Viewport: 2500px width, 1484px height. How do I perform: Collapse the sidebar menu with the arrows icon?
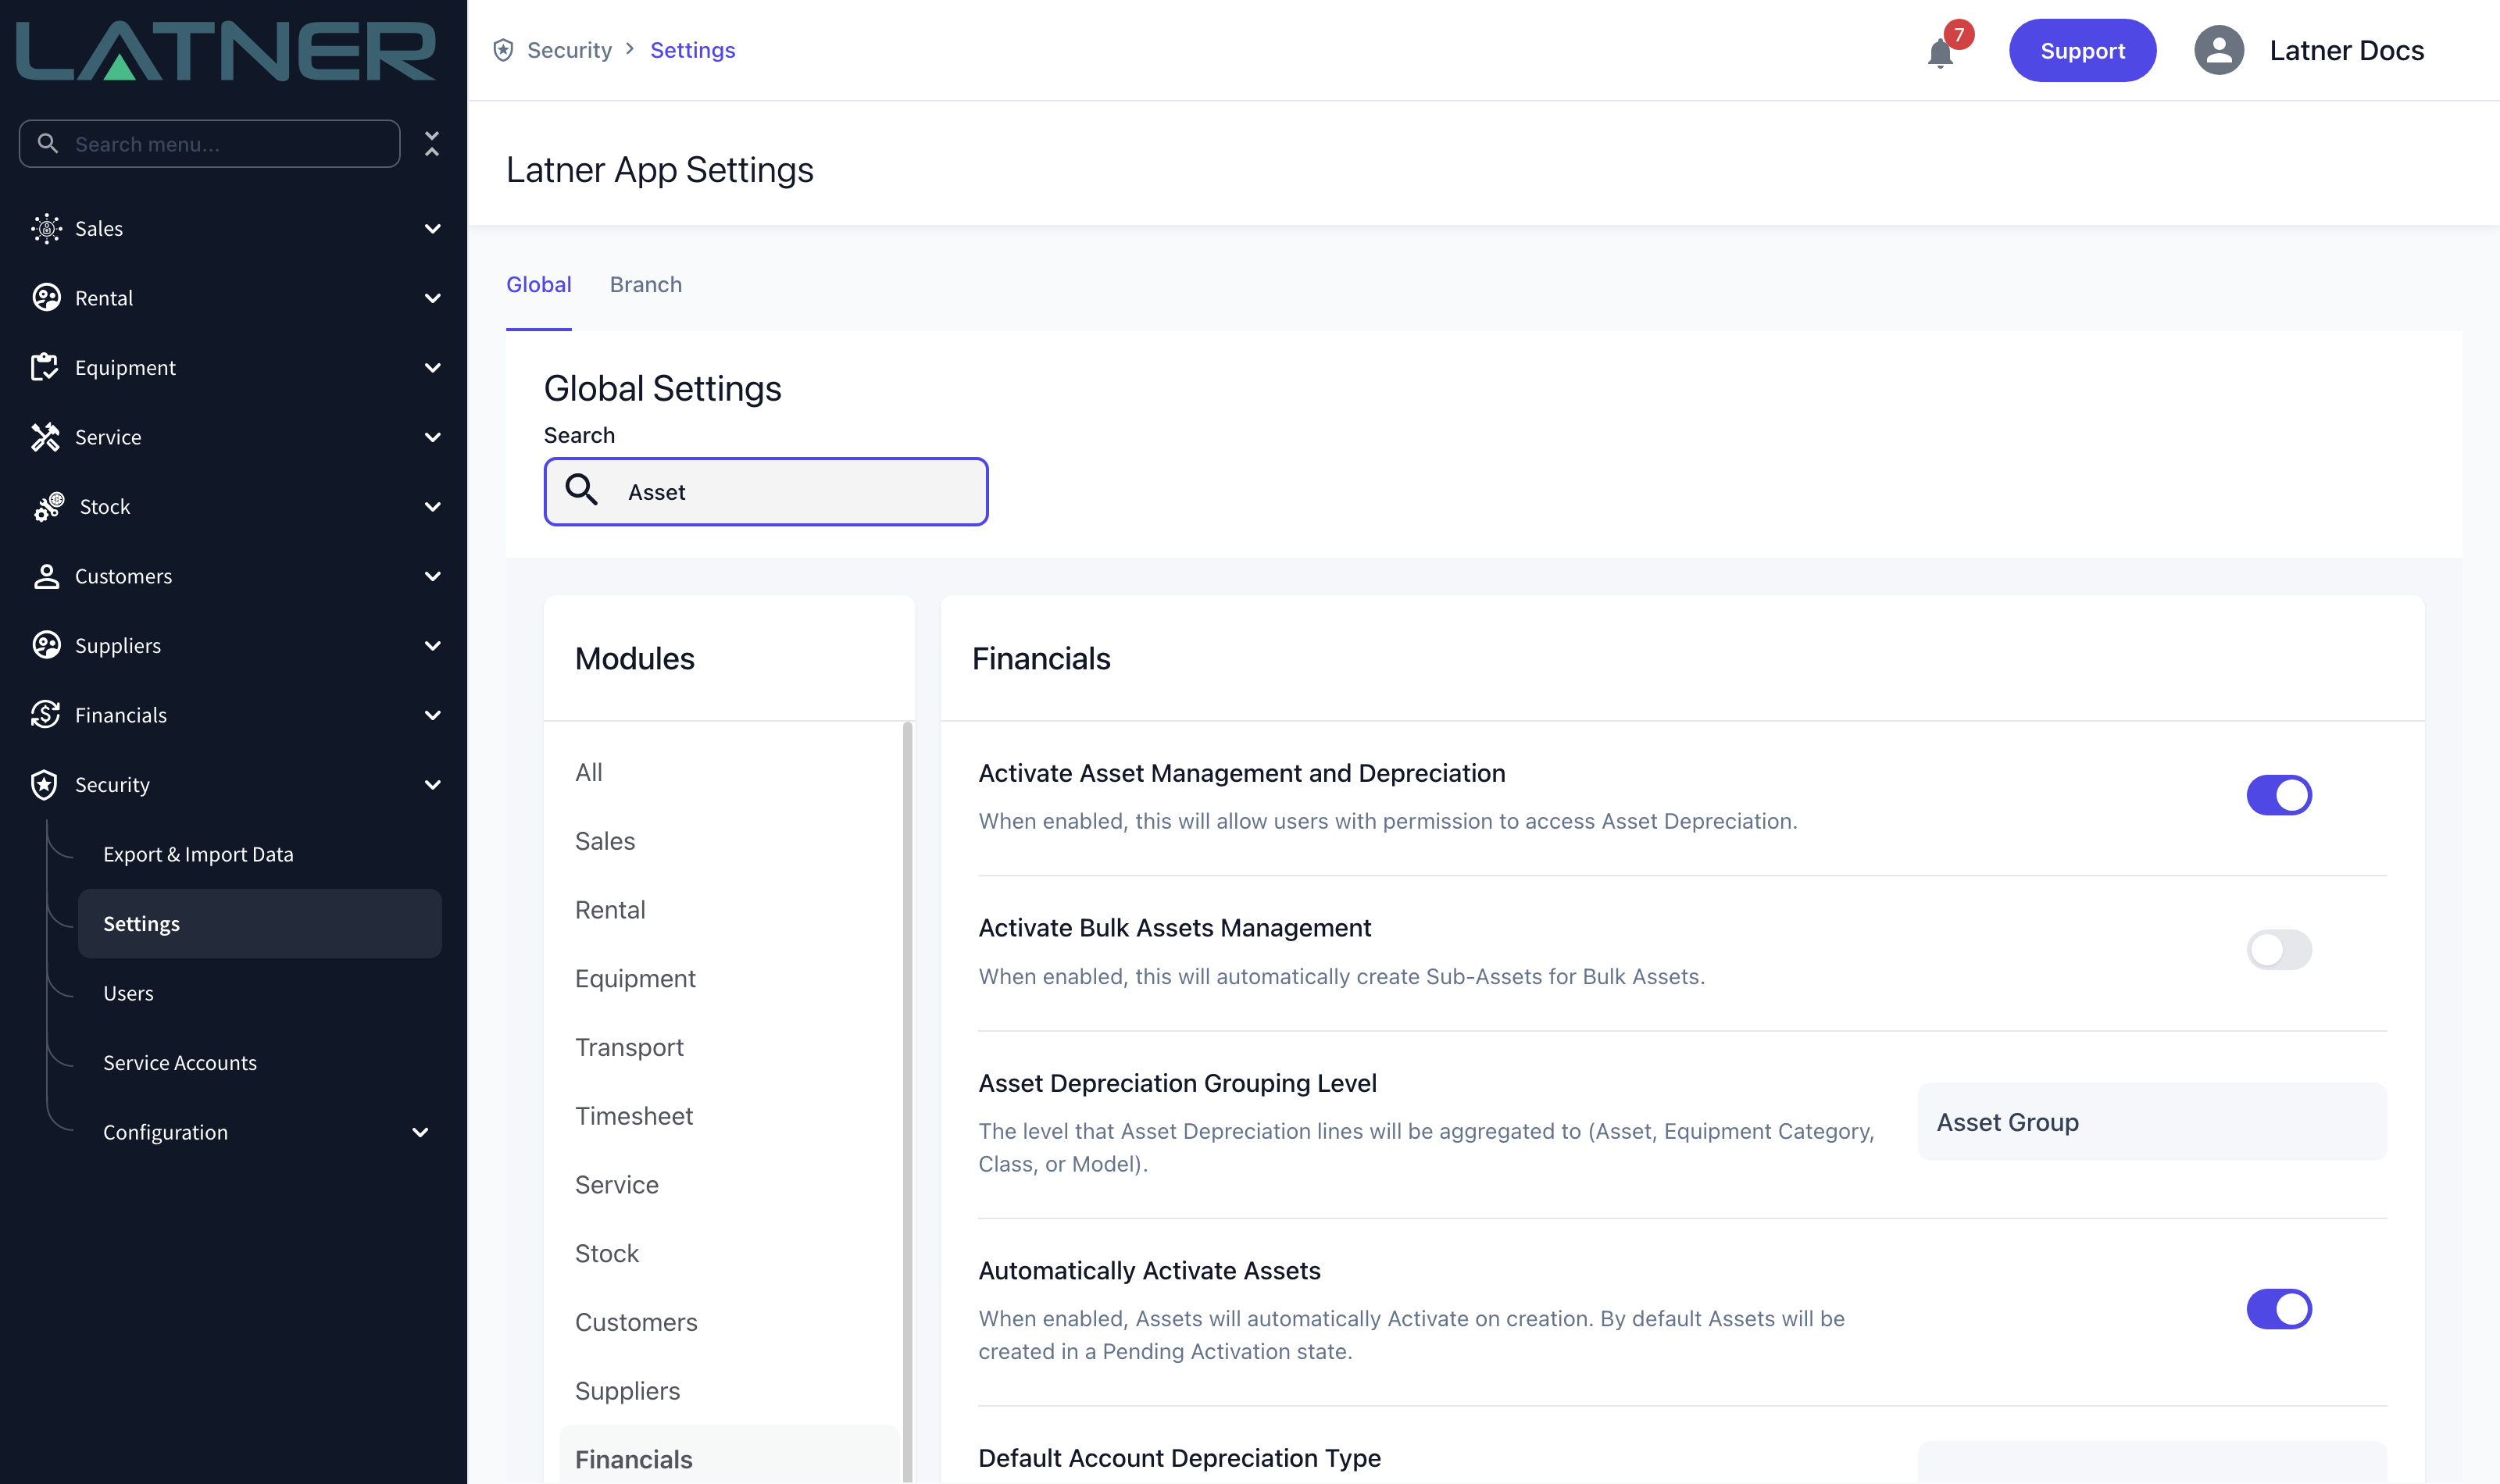(432, 143)
